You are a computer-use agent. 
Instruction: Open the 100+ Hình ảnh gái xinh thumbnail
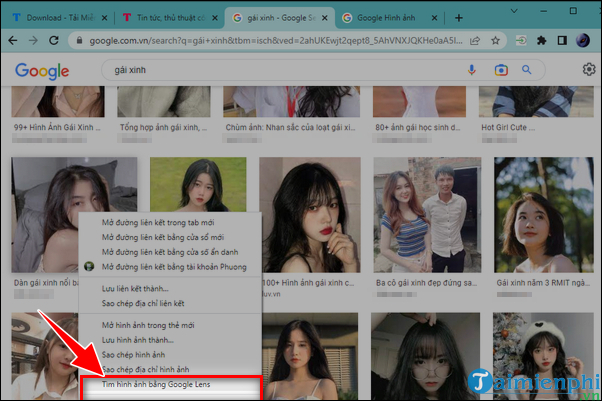[x=310, y=215]
